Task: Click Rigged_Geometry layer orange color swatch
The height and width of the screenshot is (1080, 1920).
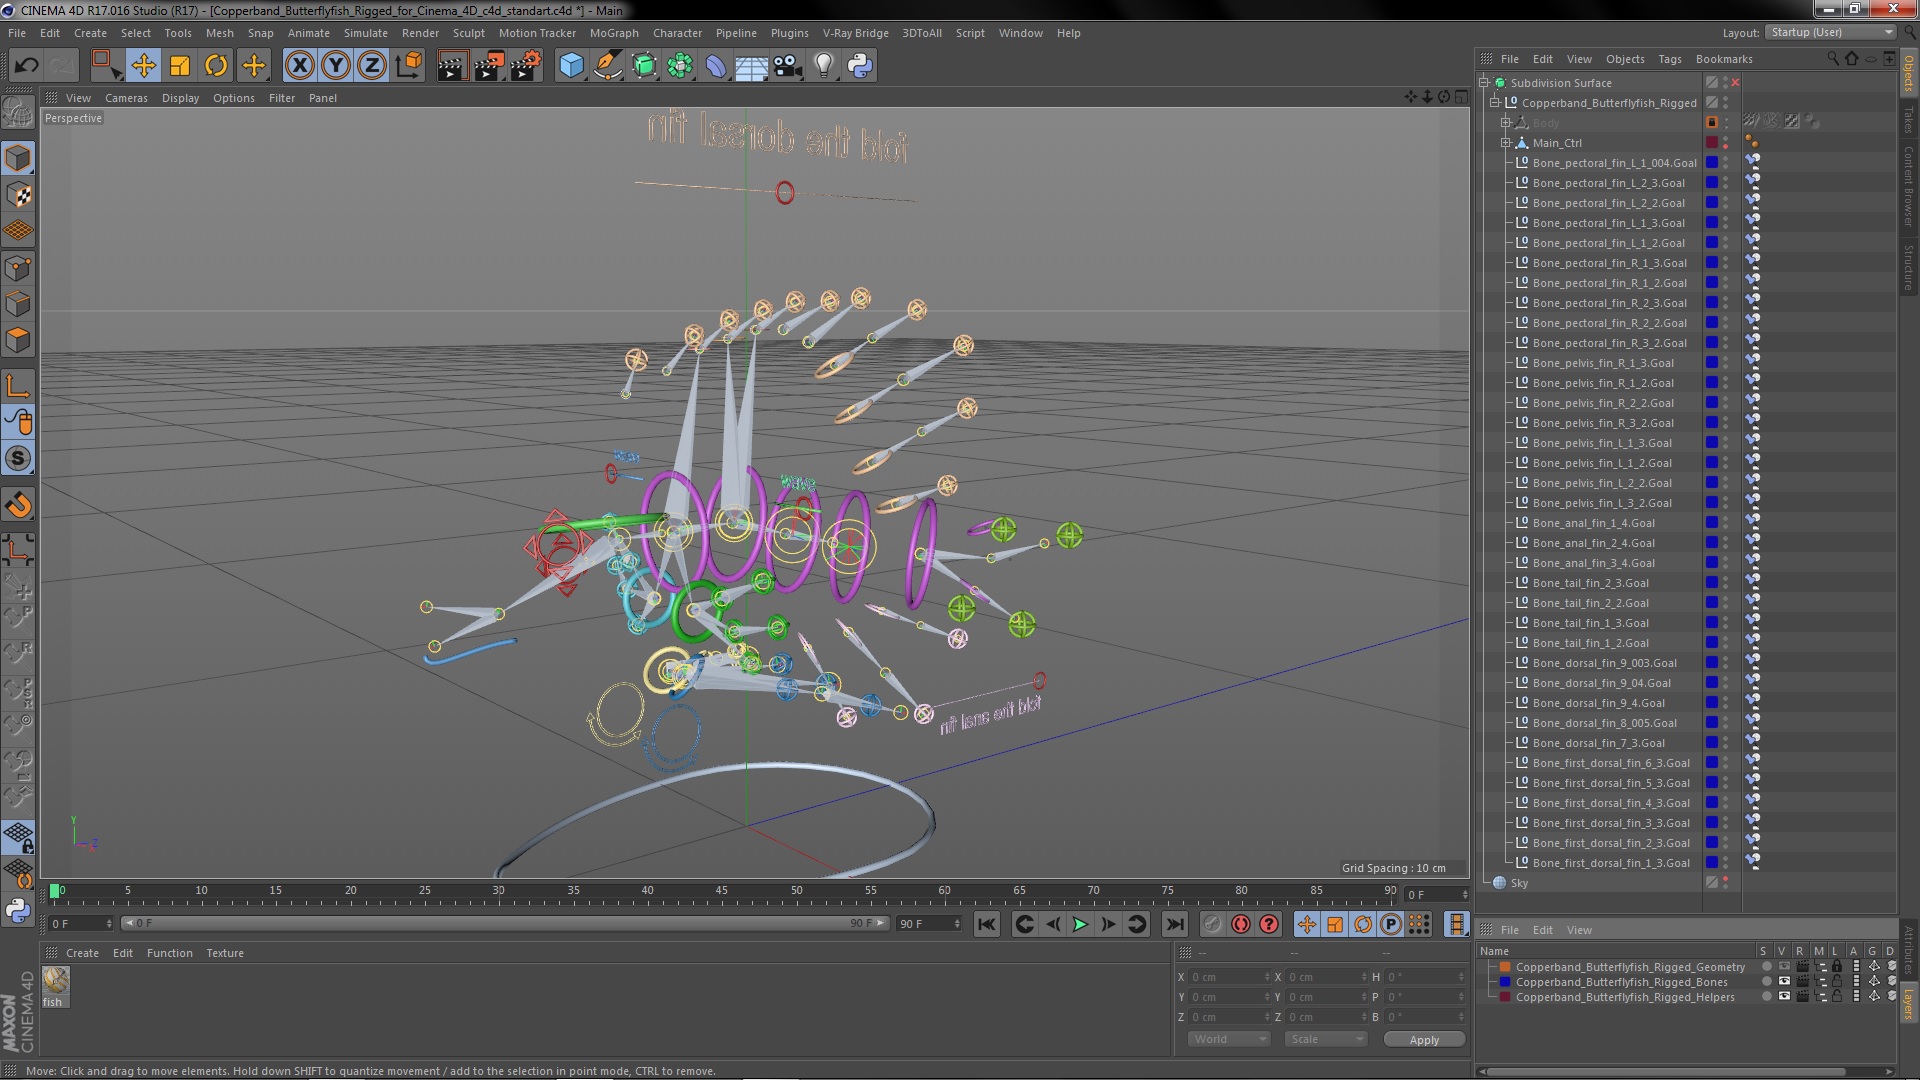Action: (x=1505, y=967)
